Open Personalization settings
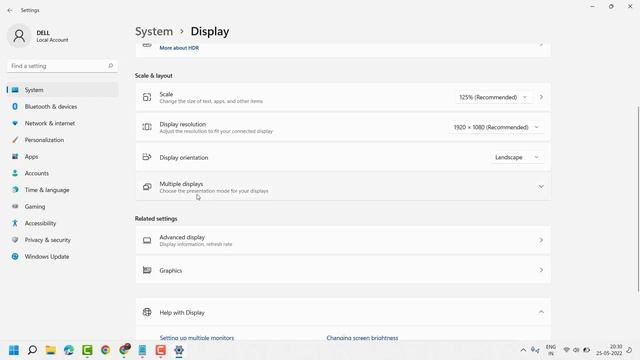 62,140
